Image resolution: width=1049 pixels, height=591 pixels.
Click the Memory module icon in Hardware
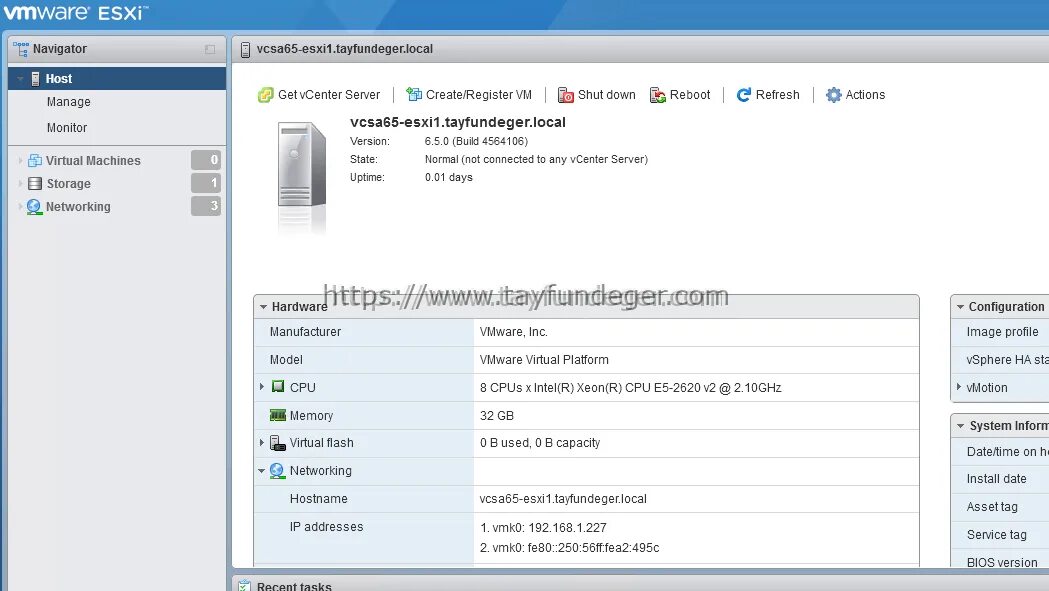click(x=278, y=415)
